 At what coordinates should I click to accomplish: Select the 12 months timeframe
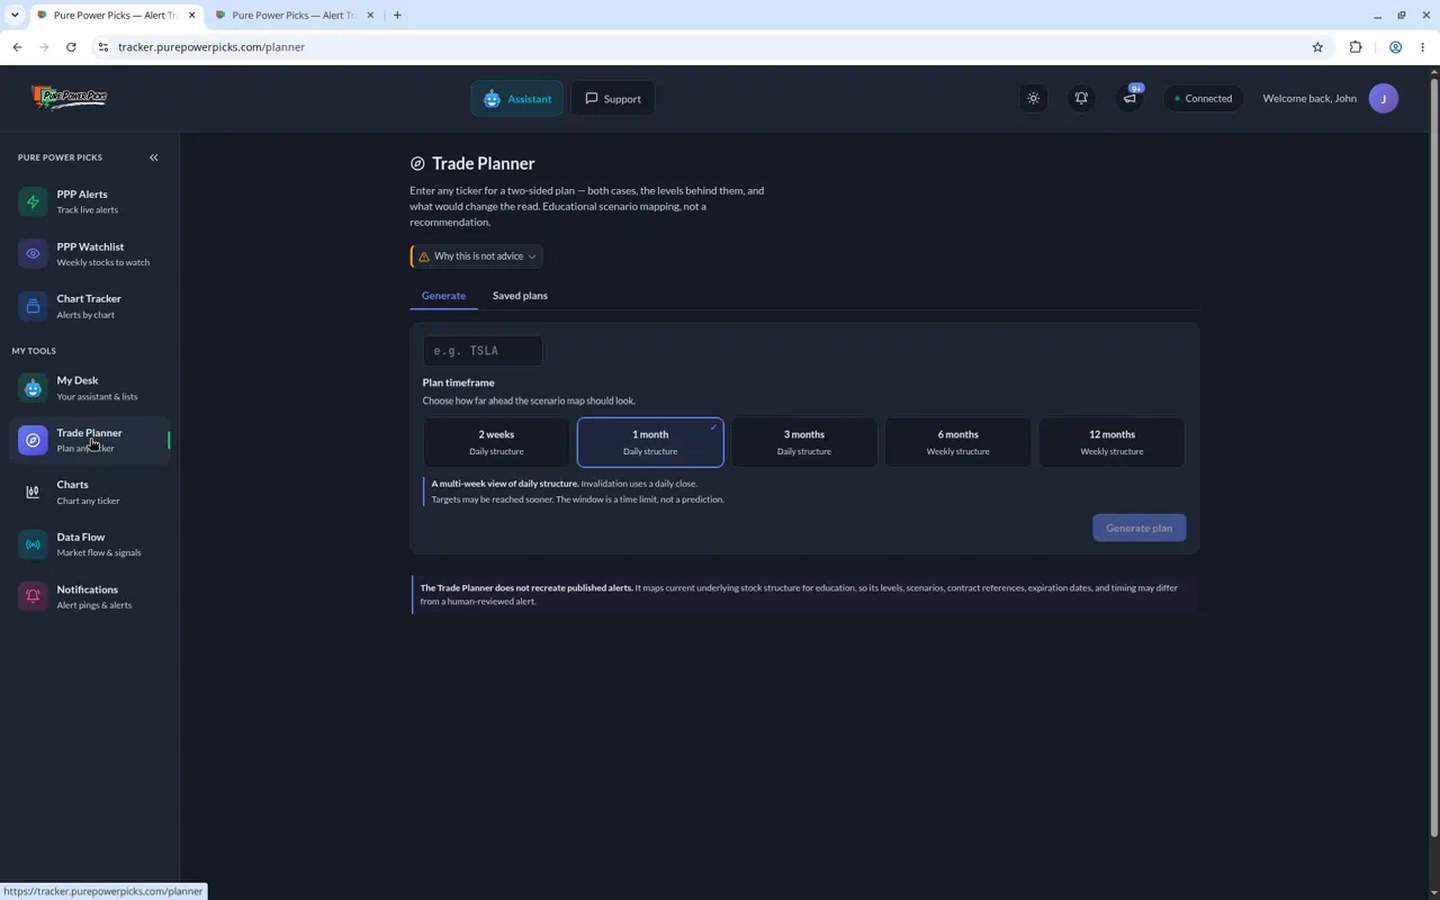pyautogui.click(x=1112, y=442)
